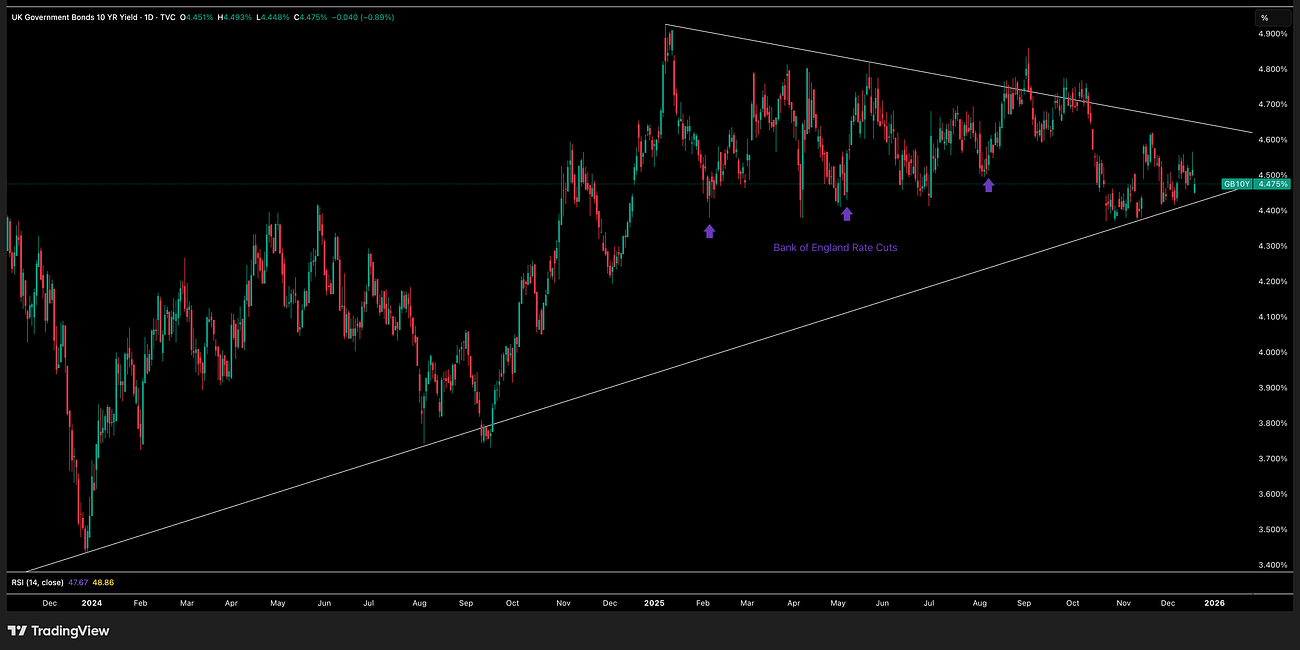Click the purple arrow marker near Feb 2025
The width and height of the screenshot is (1300, 650).
[710, 230]
